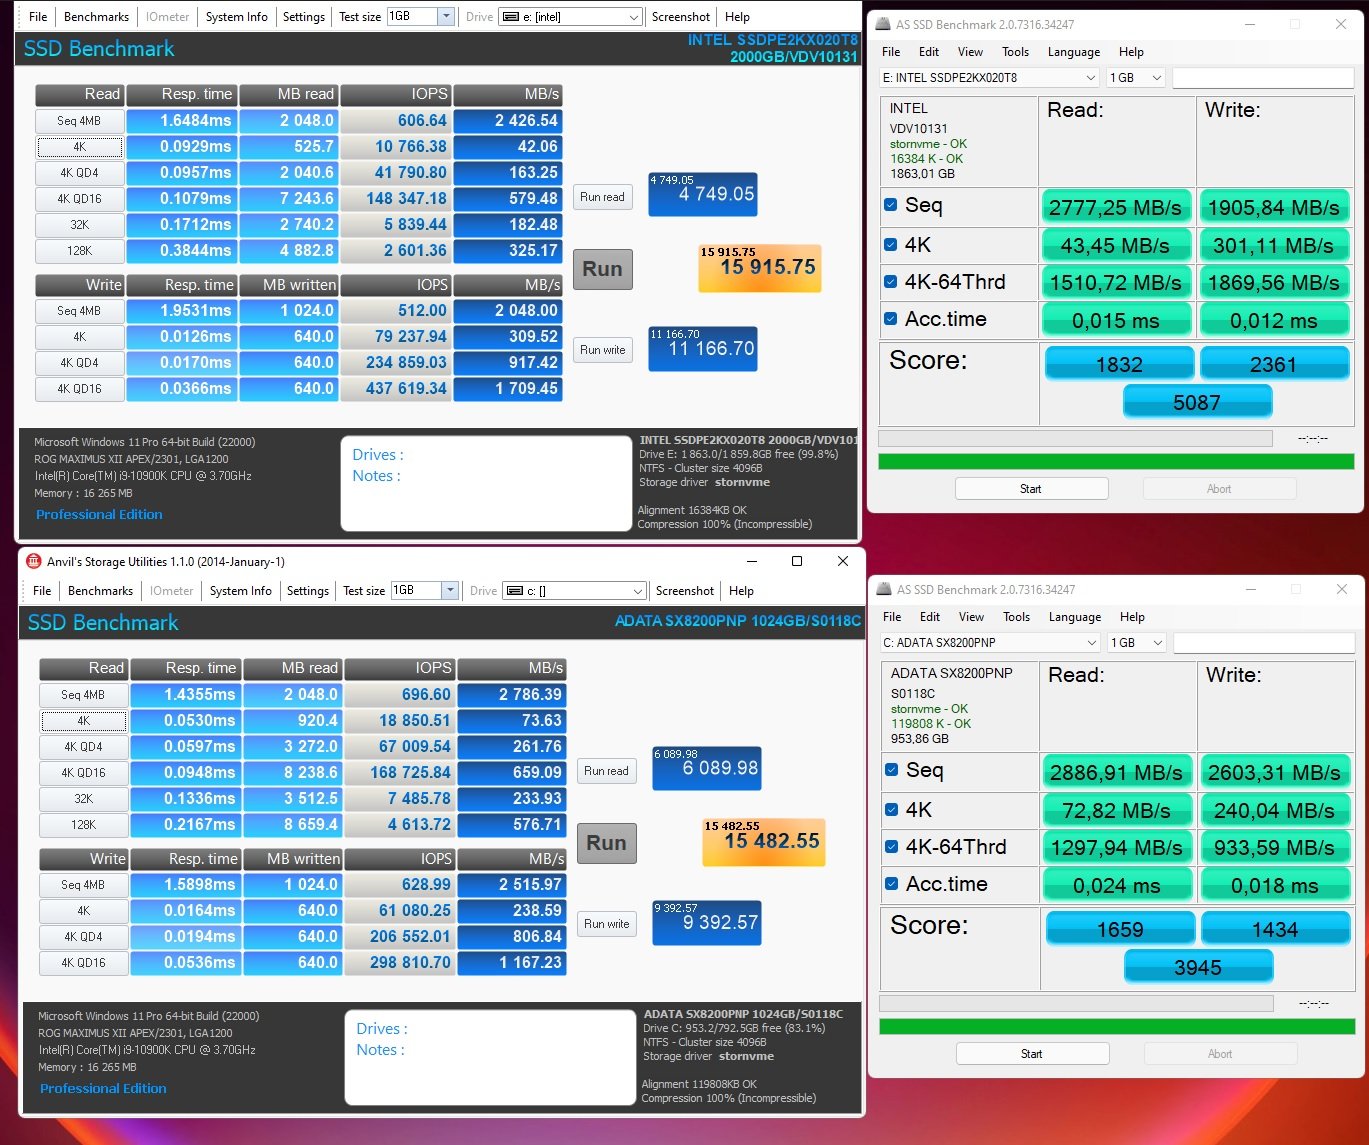Screen dimensions: 1369x1145
Task: Click the AS SSD total score 3945
Action: point(1198,967)
